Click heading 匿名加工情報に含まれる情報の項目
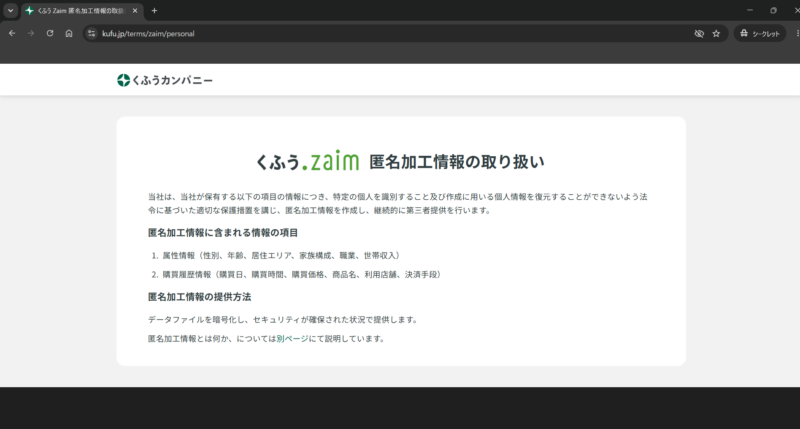This screenshot has width=800, height=429. click(223, 233)
